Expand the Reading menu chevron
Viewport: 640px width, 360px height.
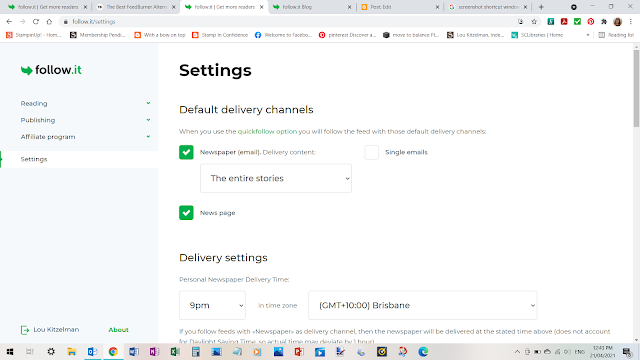[148, 103]
